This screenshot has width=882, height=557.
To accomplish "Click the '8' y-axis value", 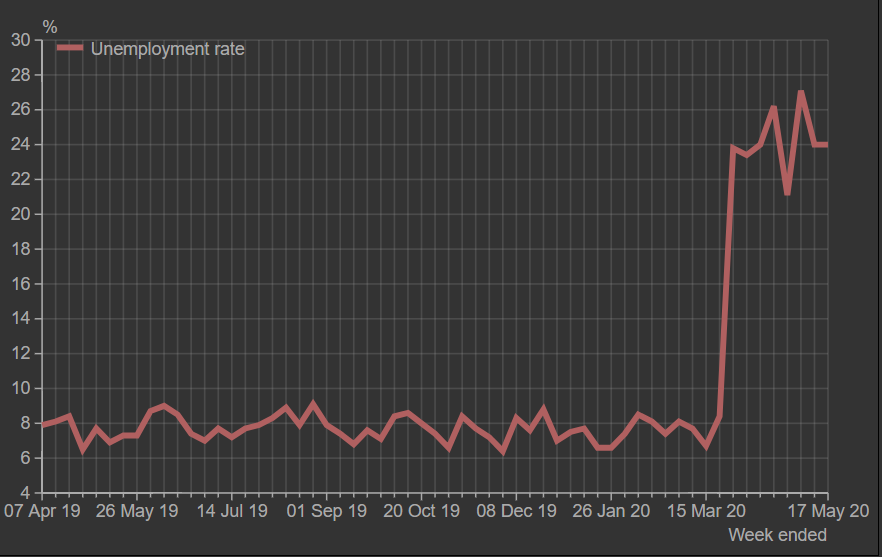I will coord(26,423).
